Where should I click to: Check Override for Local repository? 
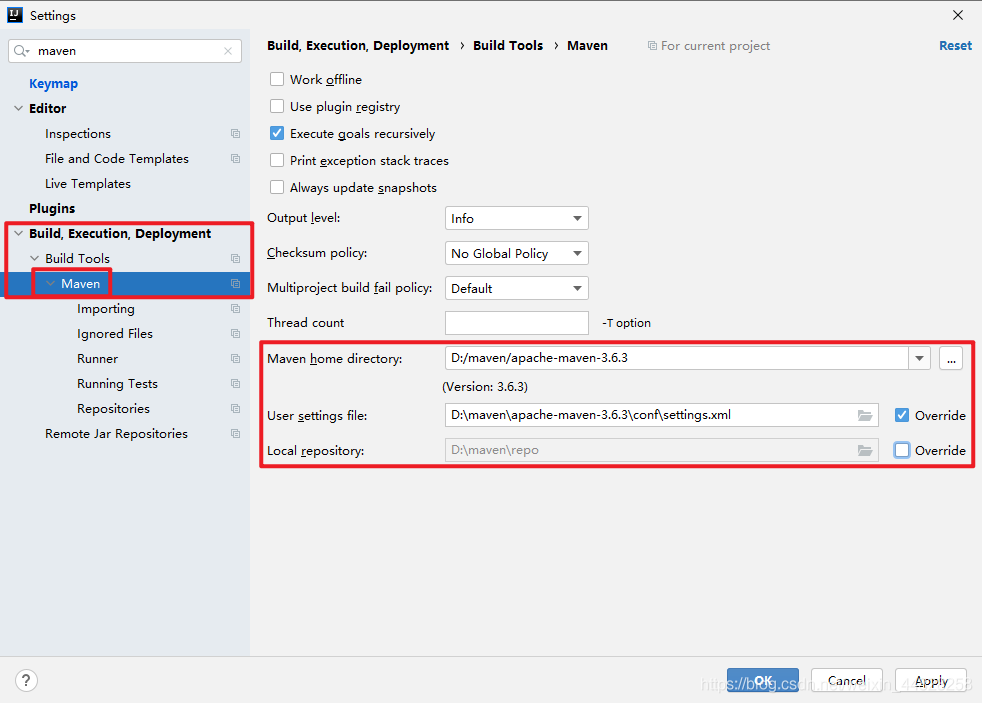tap(902, 450)
